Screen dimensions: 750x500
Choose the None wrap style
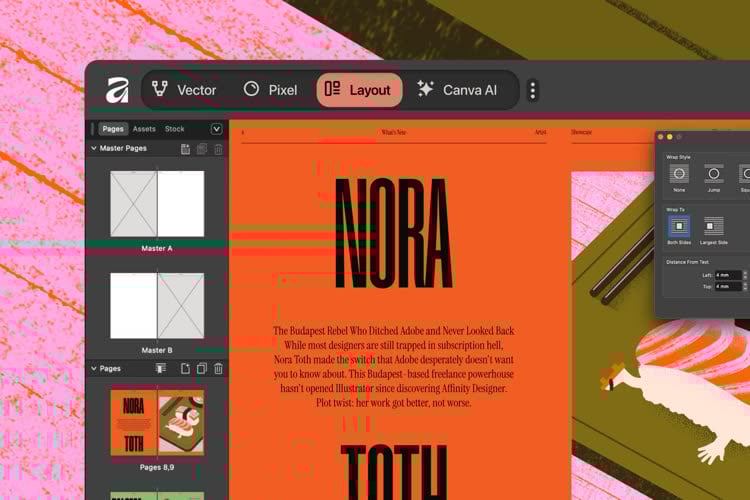coord(680,174)
